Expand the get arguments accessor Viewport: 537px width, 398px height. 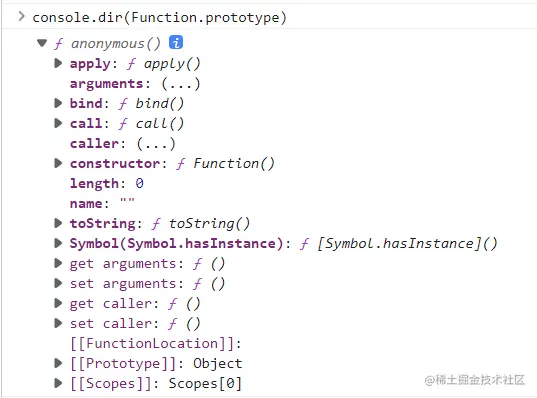[x=58, y=263]
